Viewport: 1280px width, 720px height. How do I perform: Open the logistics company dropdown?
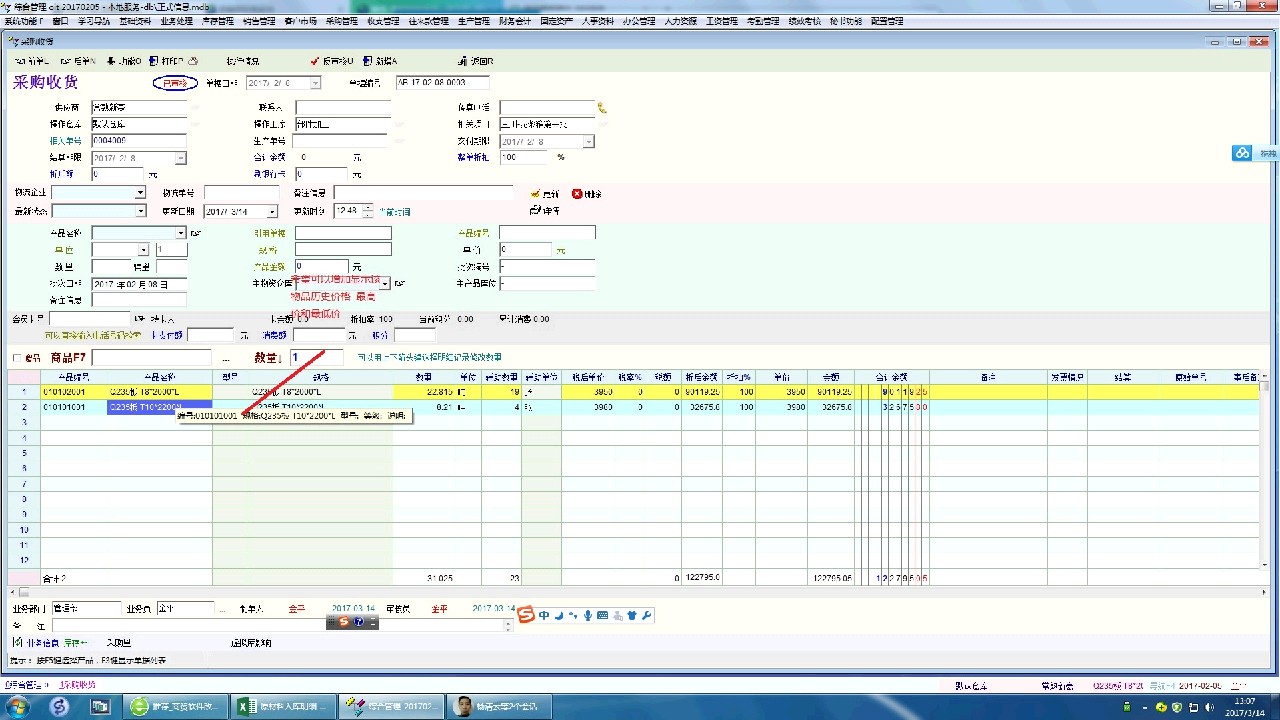click(x=140, y=193)
